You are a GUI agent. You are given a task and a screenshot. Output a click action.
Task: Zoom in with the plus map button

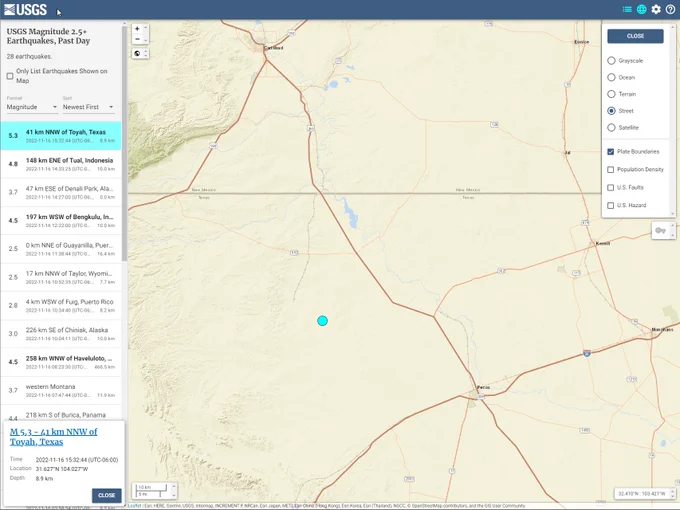(x=137, y=29)
